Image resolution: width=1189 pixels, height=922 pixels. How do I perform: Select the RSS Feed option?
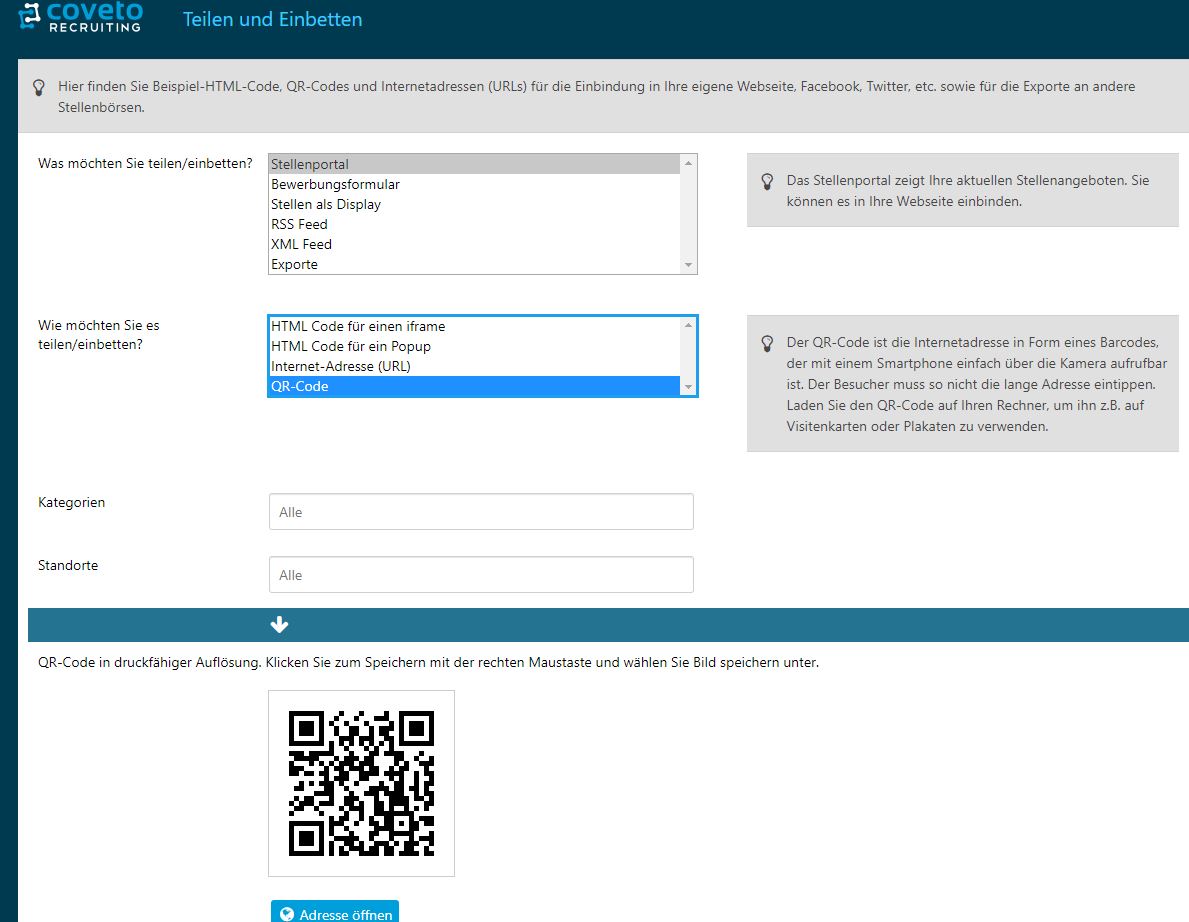click(475, 224)
